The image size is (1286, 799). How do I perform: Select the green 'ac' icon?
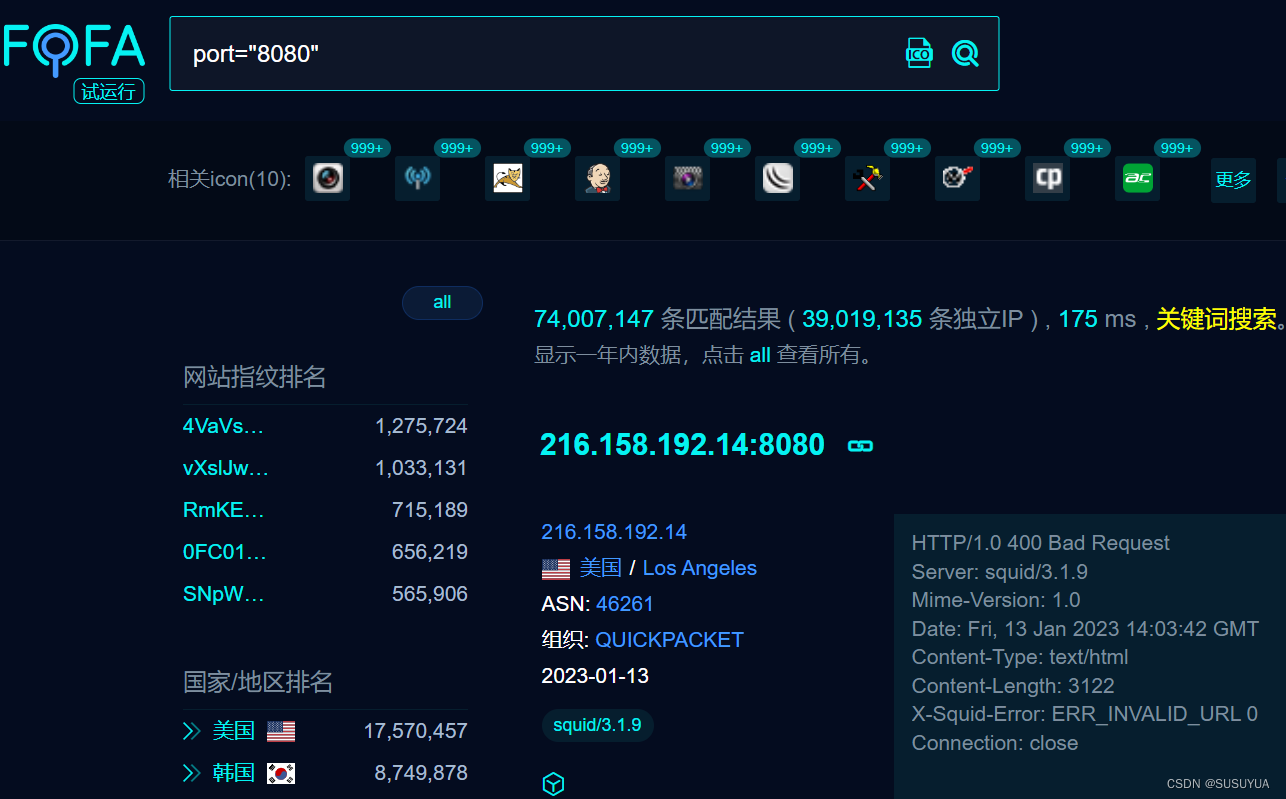pyautogui.click(x=1138, y=179)
